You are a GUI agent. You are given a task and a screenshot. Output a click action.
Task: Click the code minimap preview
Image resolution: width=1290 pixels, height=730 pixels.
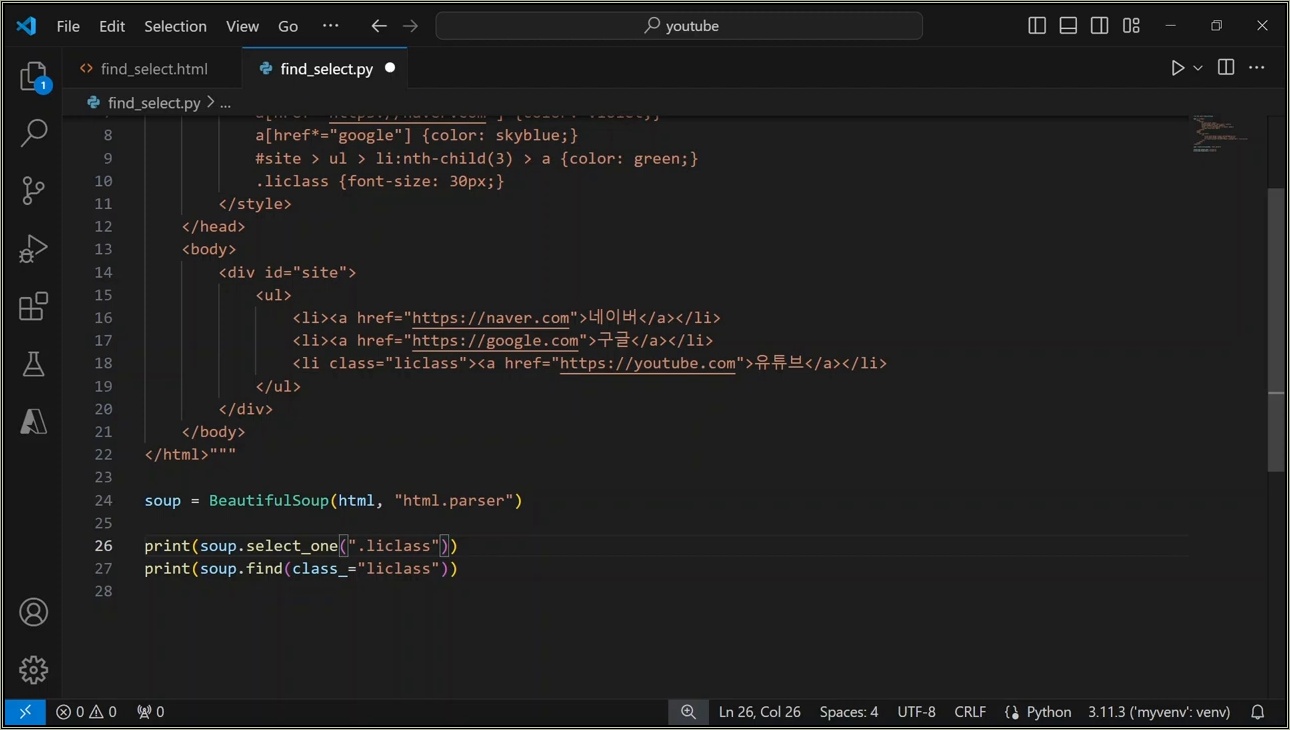tap(1222, 134)
